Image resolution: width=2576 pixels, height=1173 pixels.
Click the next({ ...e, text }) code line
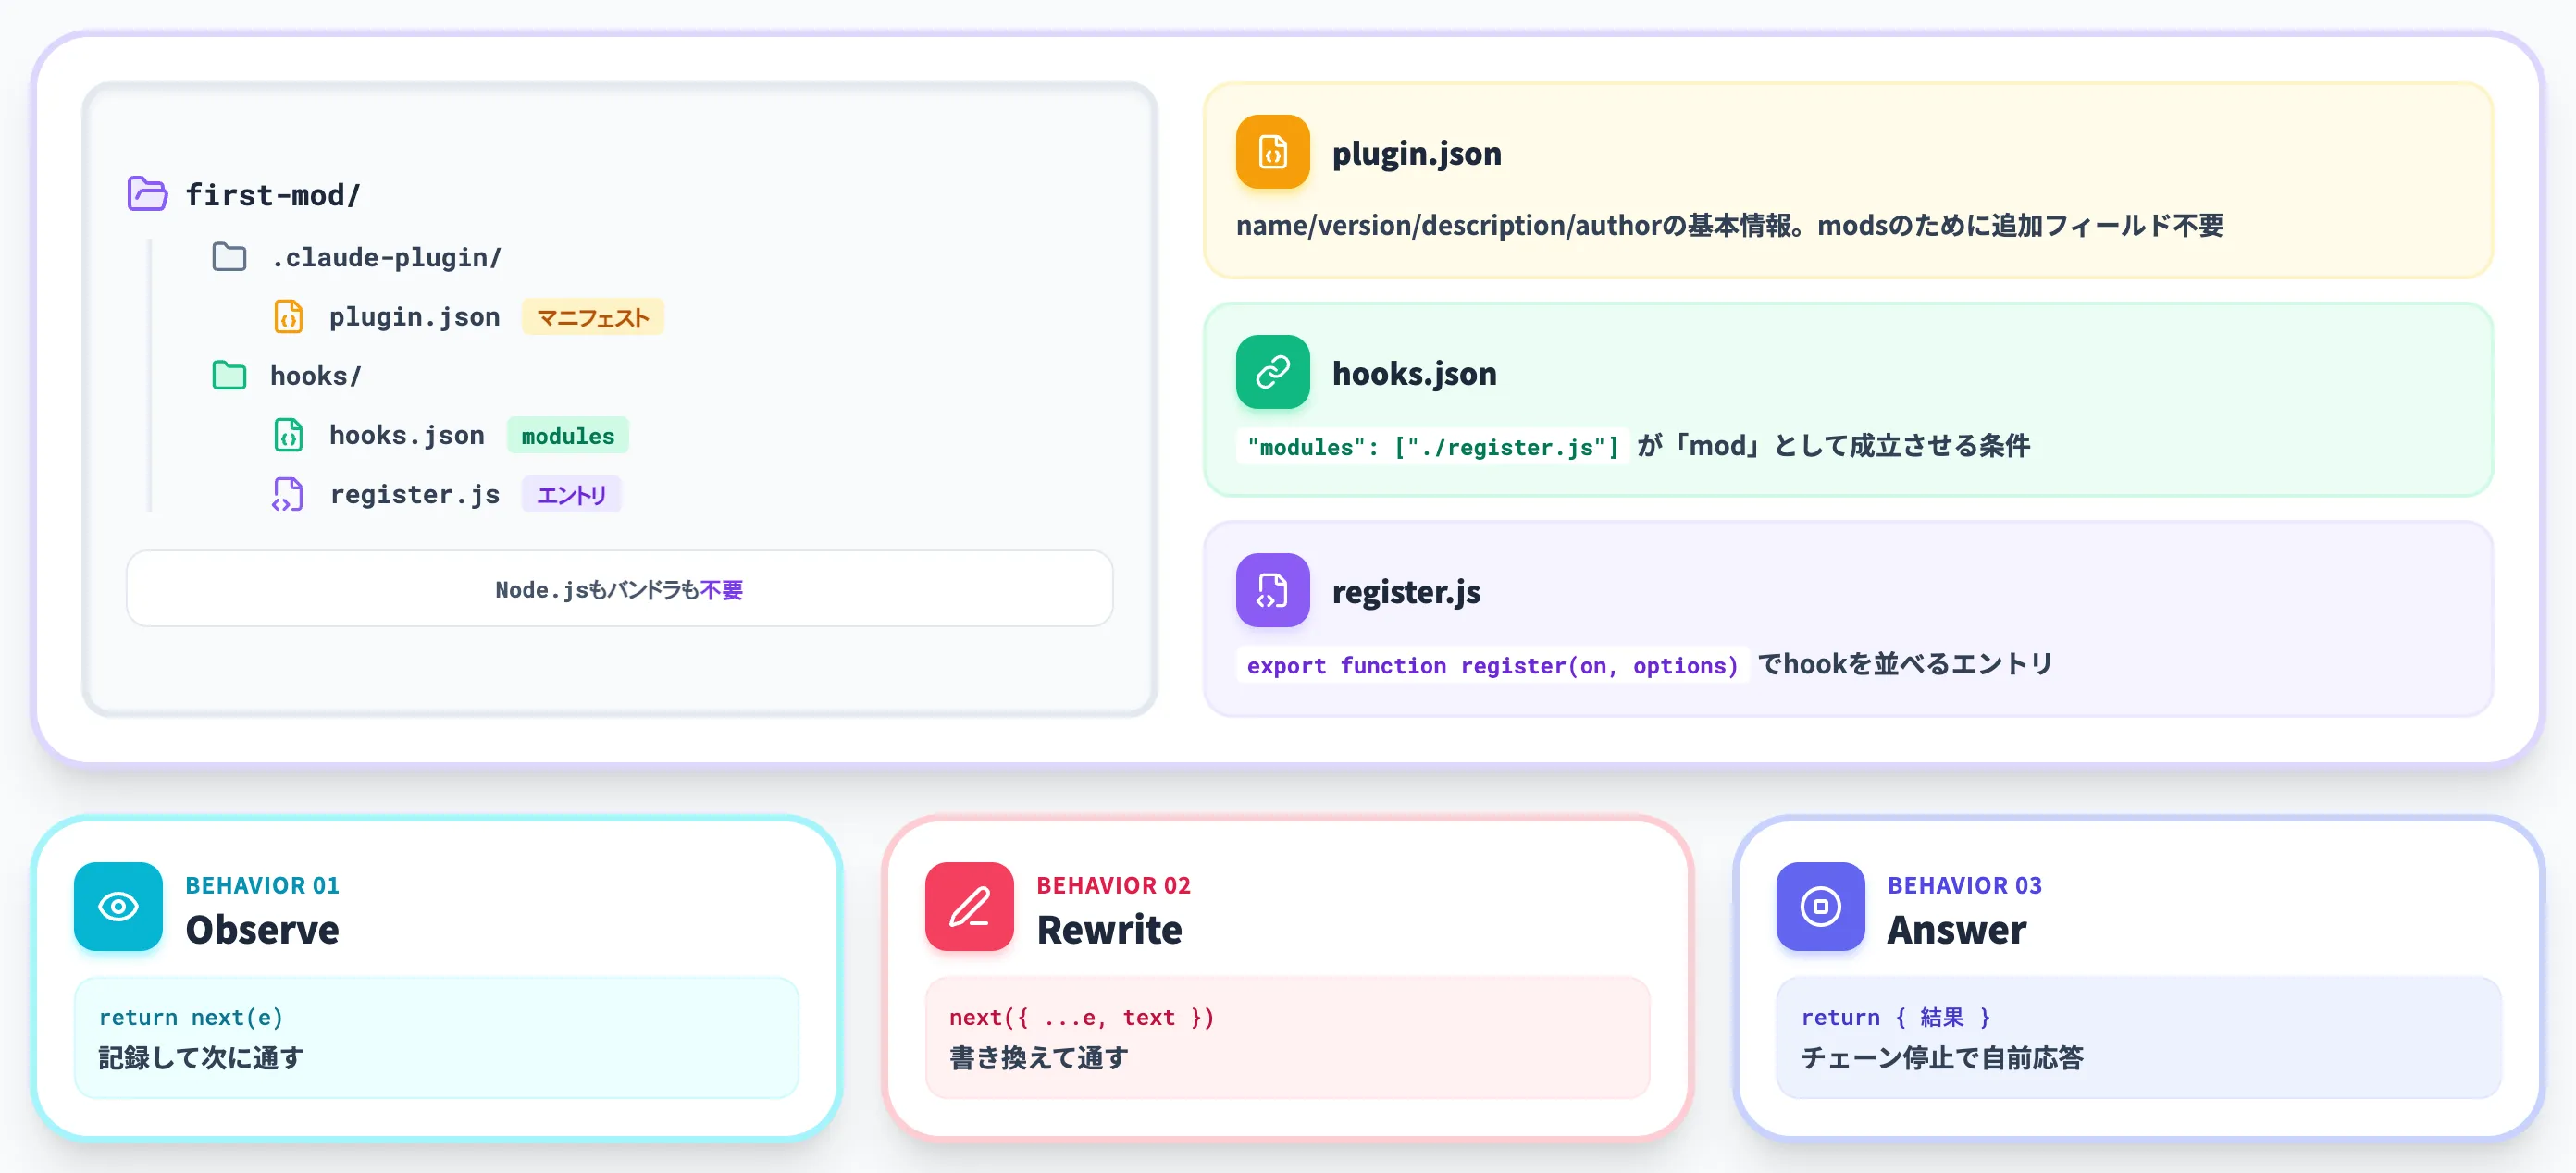pos(1081,1017)
